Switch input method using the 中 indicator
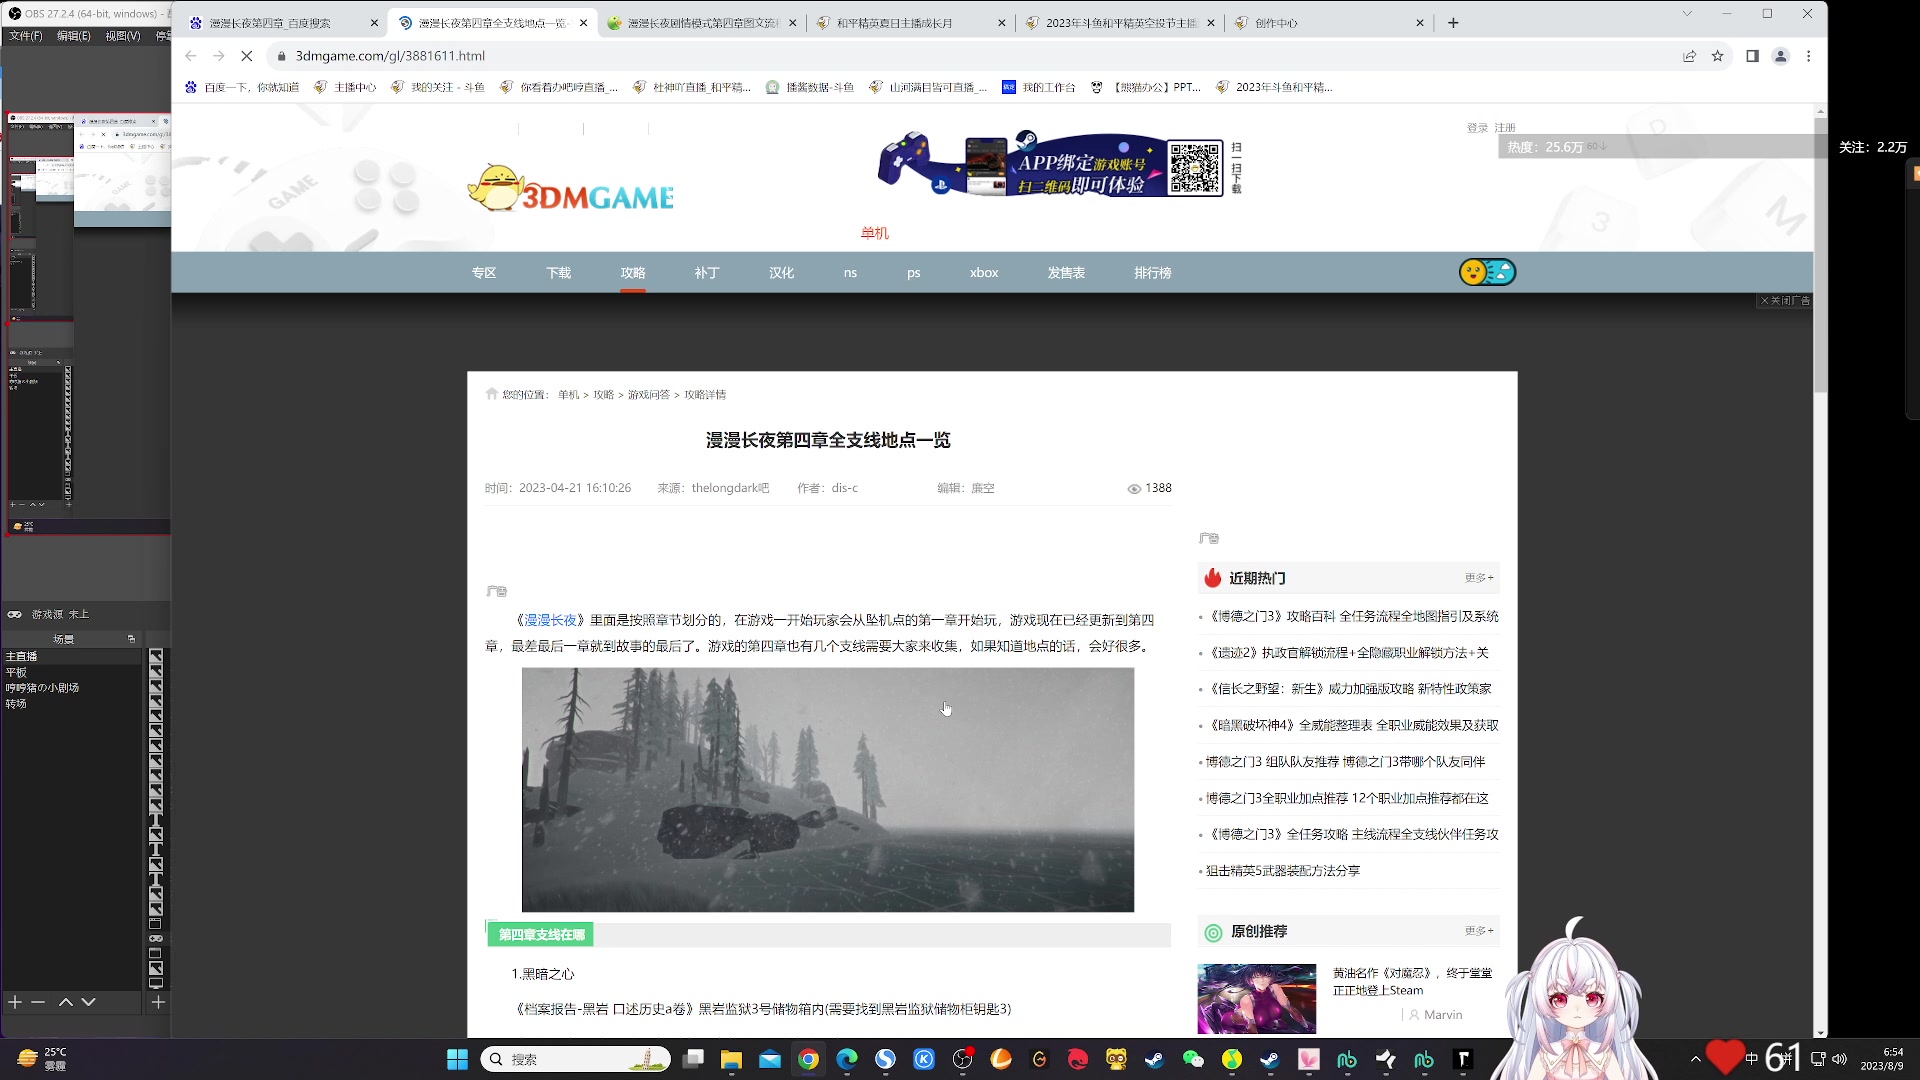Image resolution: width=1920 pixels, height=1080 pixels. coord(1751,1058)
